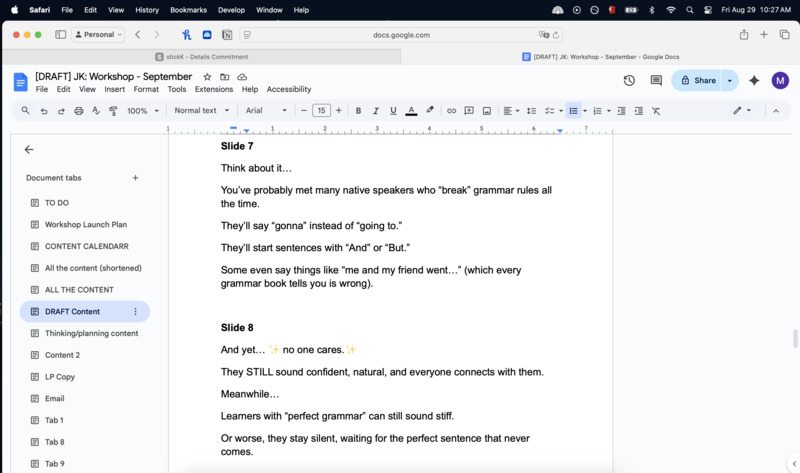Add a new document tab
The image size is (800, 473).
pos(135,178)
